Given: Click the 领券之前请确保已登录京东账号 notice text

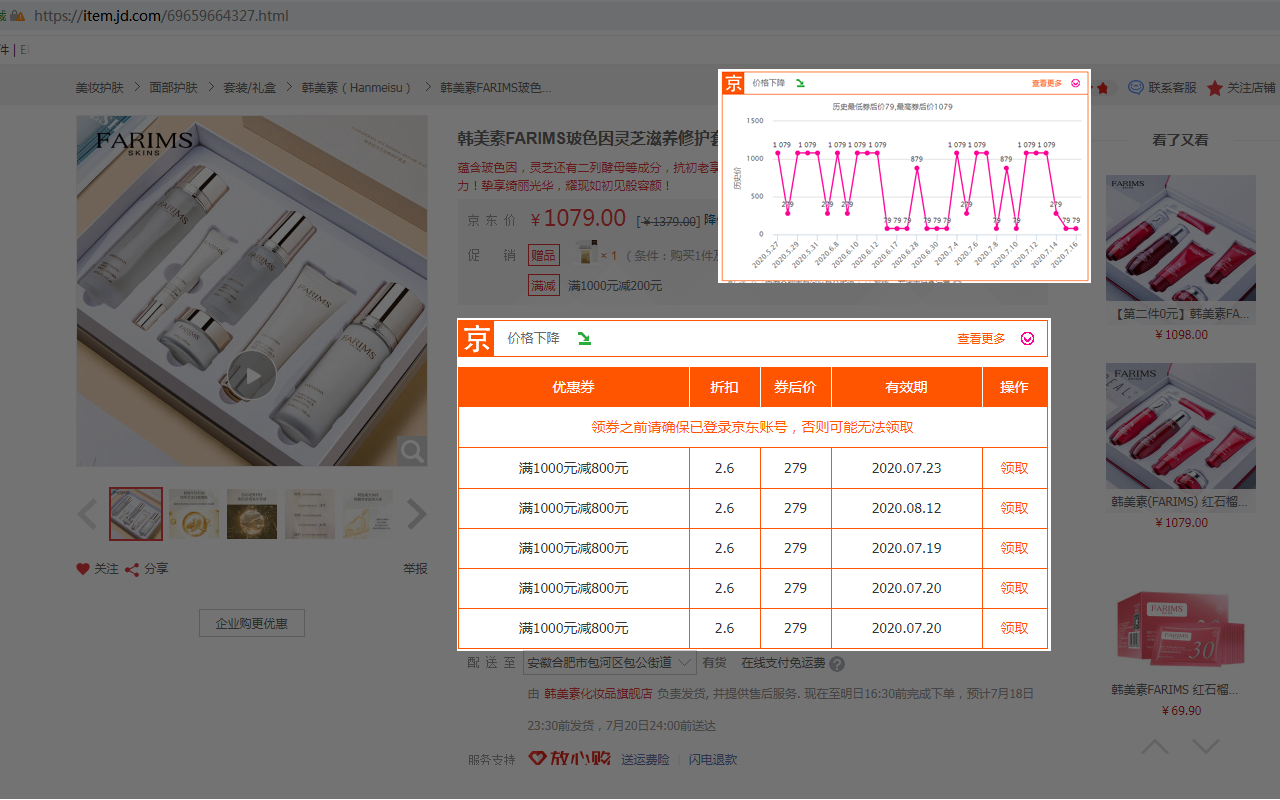Looking at the screenshot, I should [752, 427].
